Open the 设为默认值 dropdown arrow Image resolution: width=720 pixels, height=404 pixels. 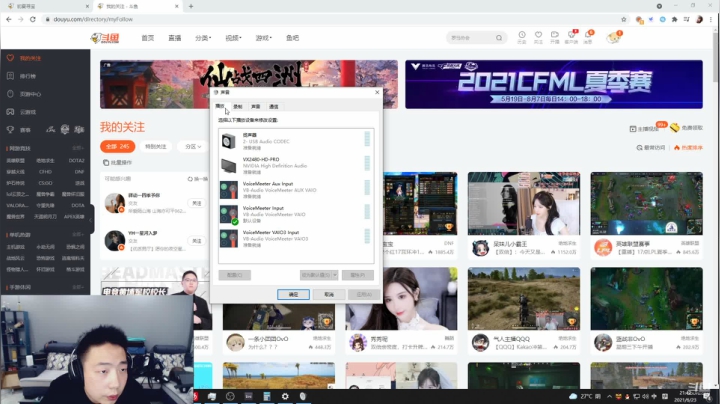tap(335, 275)
